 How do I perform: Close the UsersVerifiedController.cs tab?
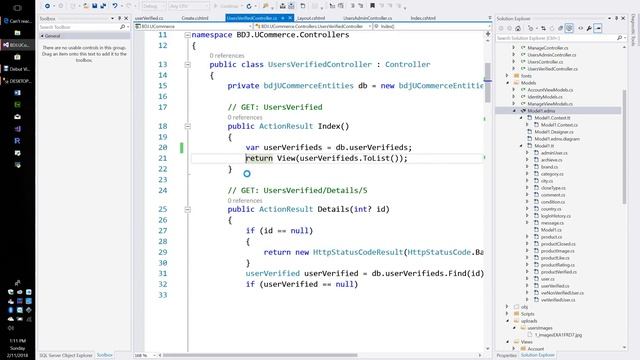coord(290,18)
